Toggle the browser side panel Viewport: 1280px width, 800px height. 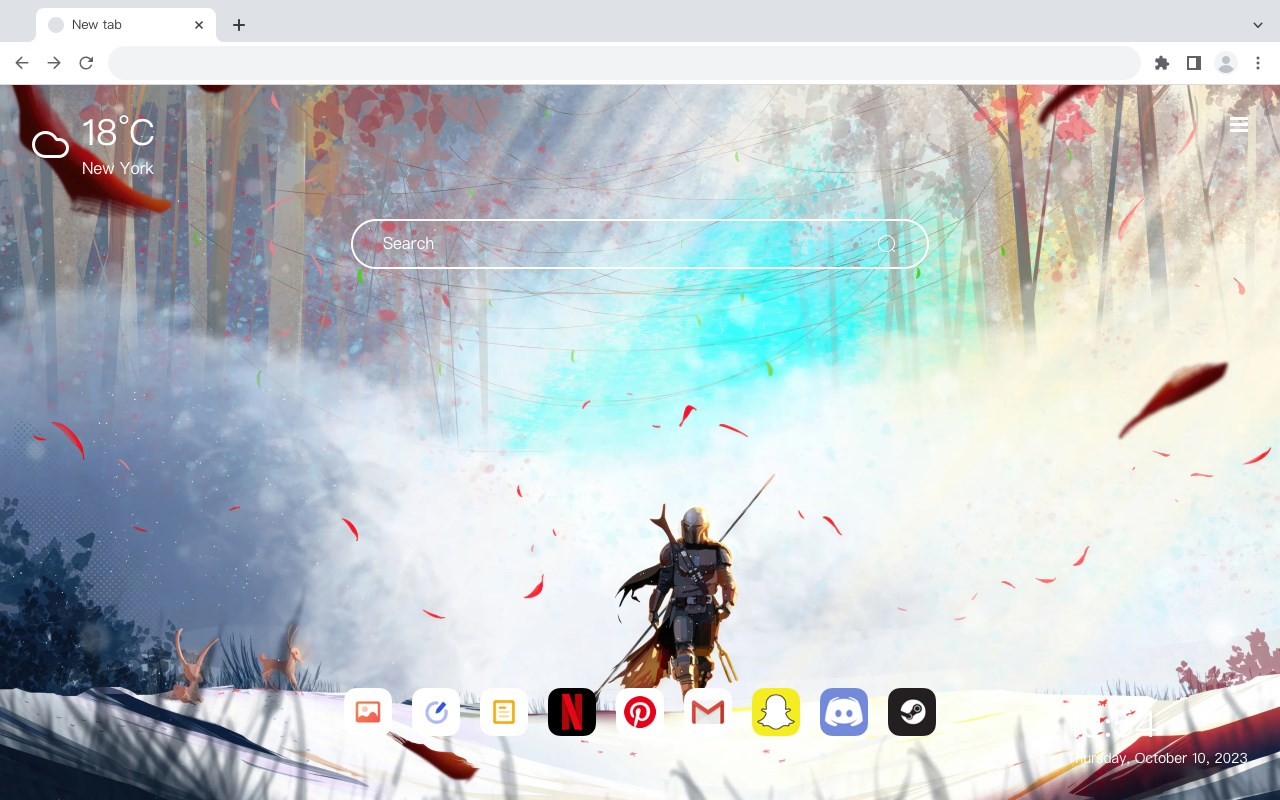coord(1193,63)
